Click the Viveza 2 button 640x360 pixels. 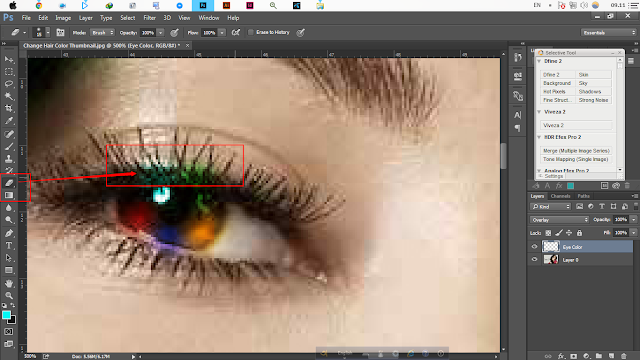(x=576, y=125)
